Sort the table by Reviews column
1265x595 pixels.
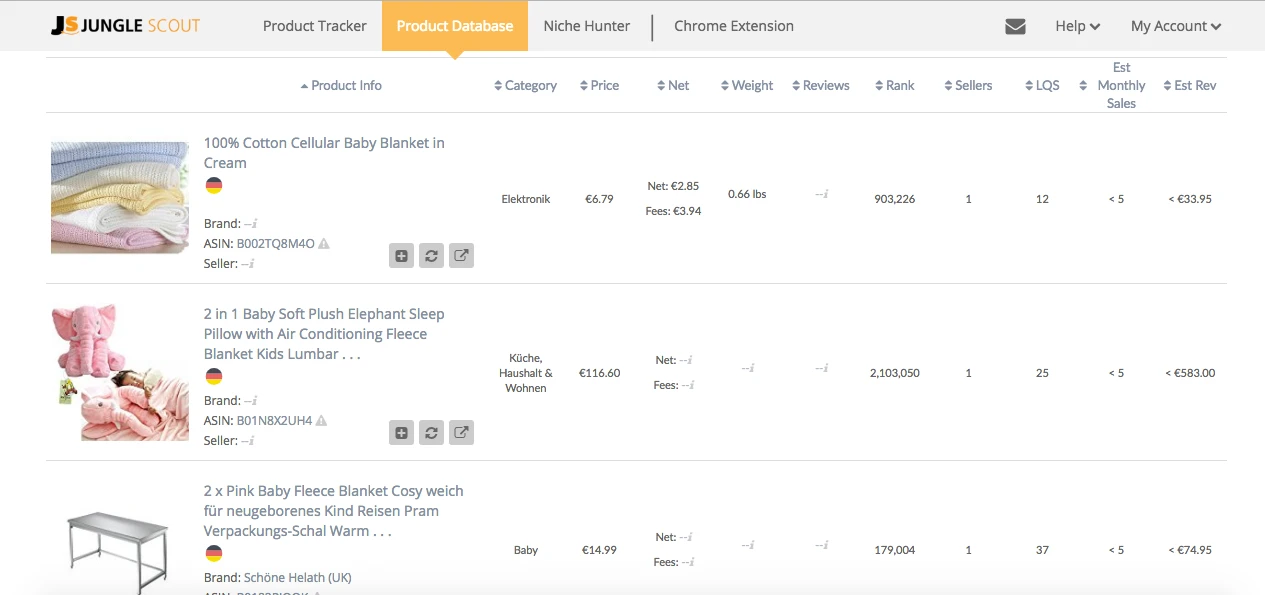pos(820,85)
